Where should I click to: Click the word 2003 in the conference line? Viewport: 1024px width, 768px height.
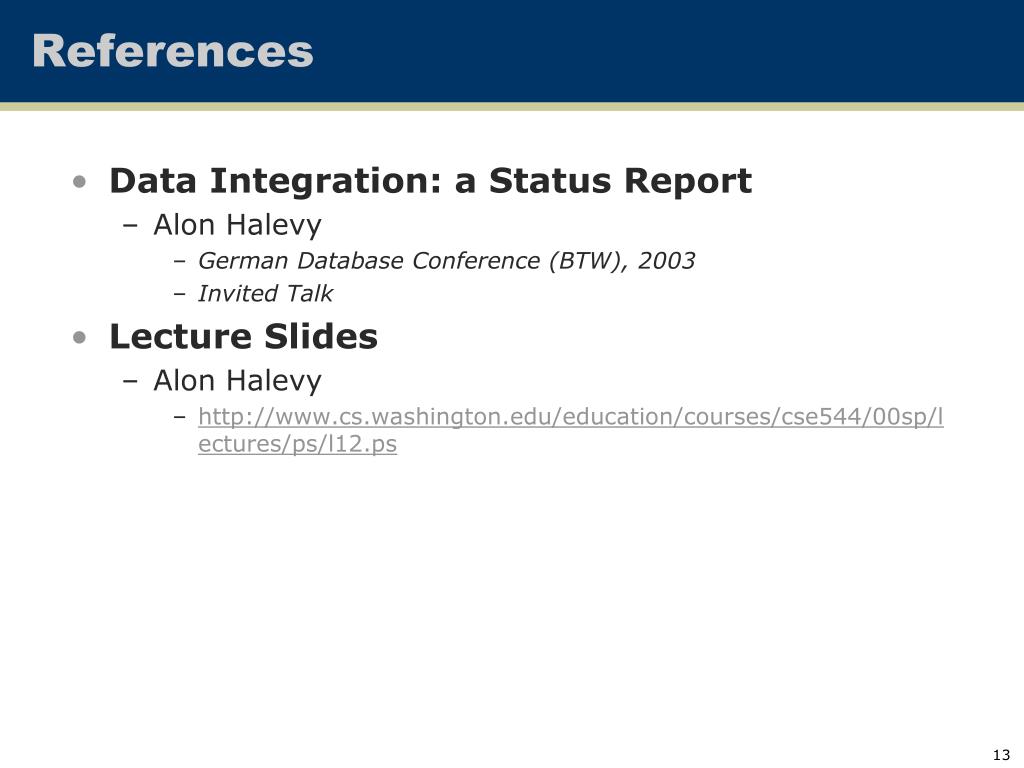tap(666, 261)
